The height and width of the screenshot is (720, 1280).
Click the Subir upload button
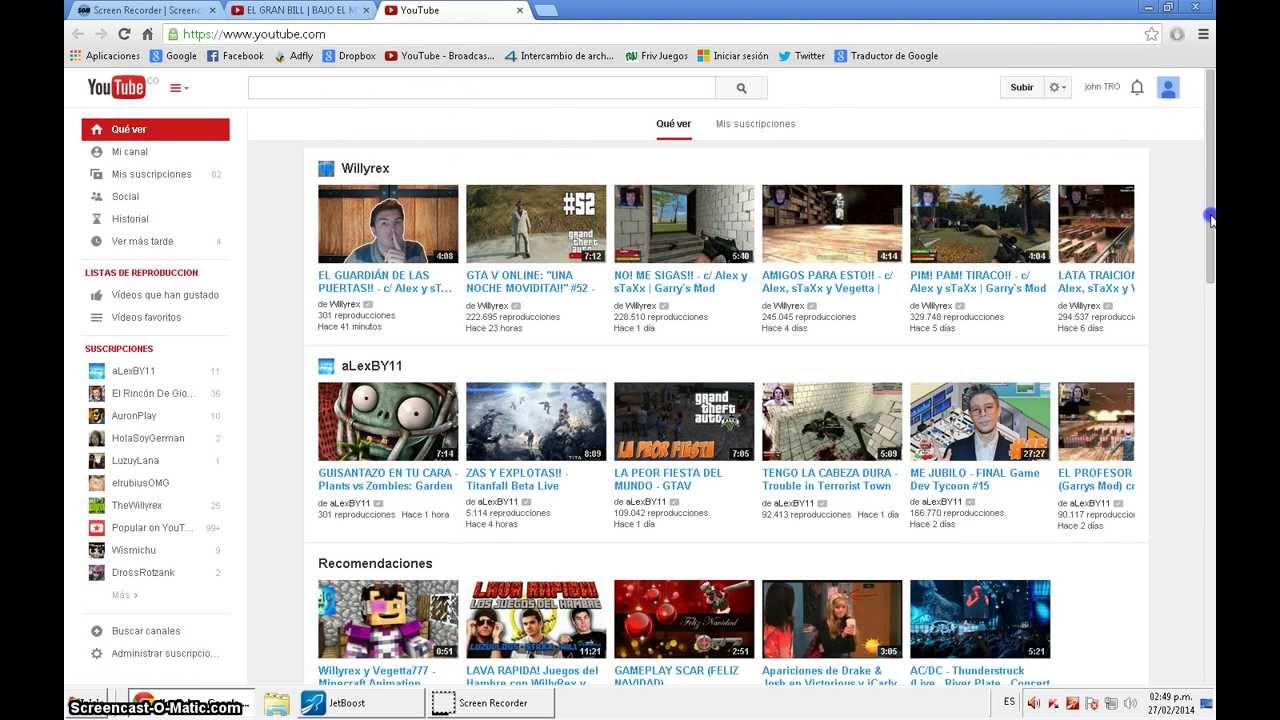1022,88
